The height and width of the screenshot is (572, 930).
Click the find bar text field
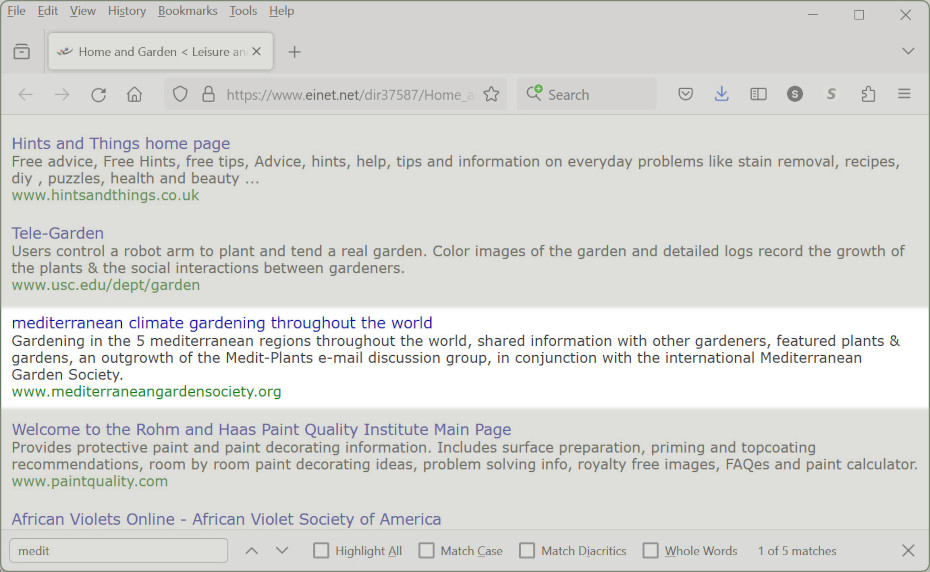[118, 551]
